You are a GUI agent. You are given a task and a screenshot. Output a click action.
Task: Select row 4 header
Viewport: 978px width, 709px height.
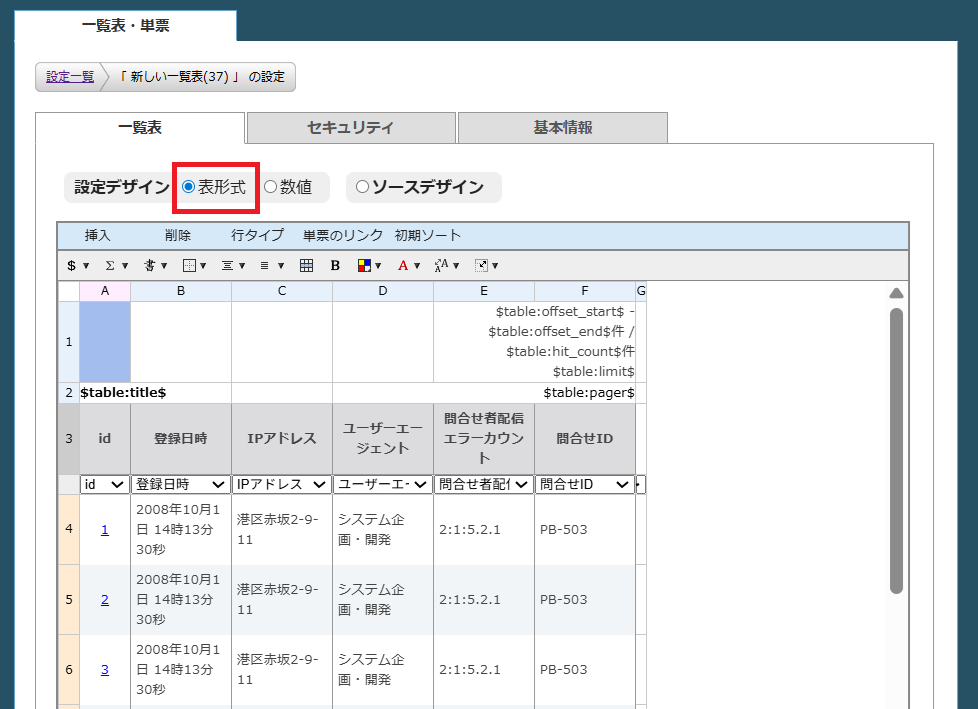(x=69, y=529)
